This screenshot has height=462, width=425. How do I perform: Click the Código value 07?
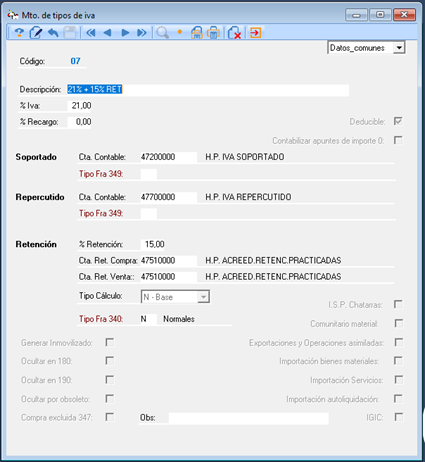coord(75,61)
